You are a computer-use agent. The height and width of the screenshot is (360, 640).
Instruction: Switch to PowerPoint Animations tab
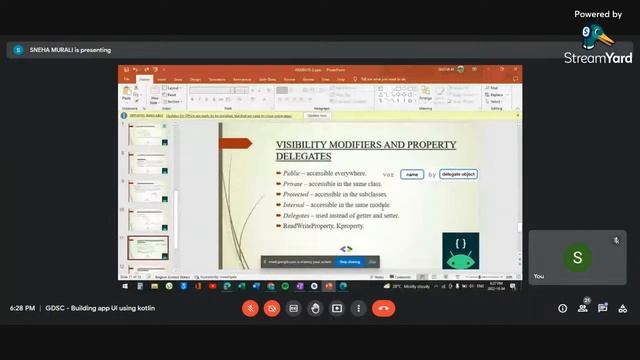click(x=242, y=79)
